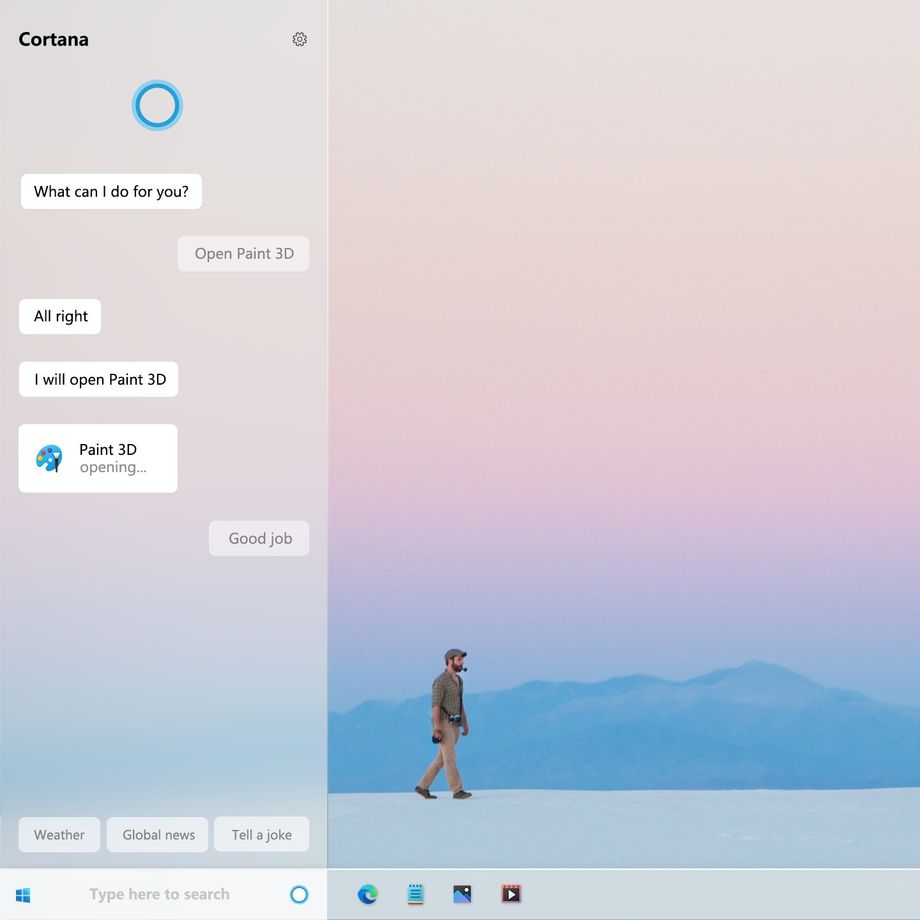Select the "Open Paint 3D" user message
Screen dimensions: 920x920
[x=243, y=253]
